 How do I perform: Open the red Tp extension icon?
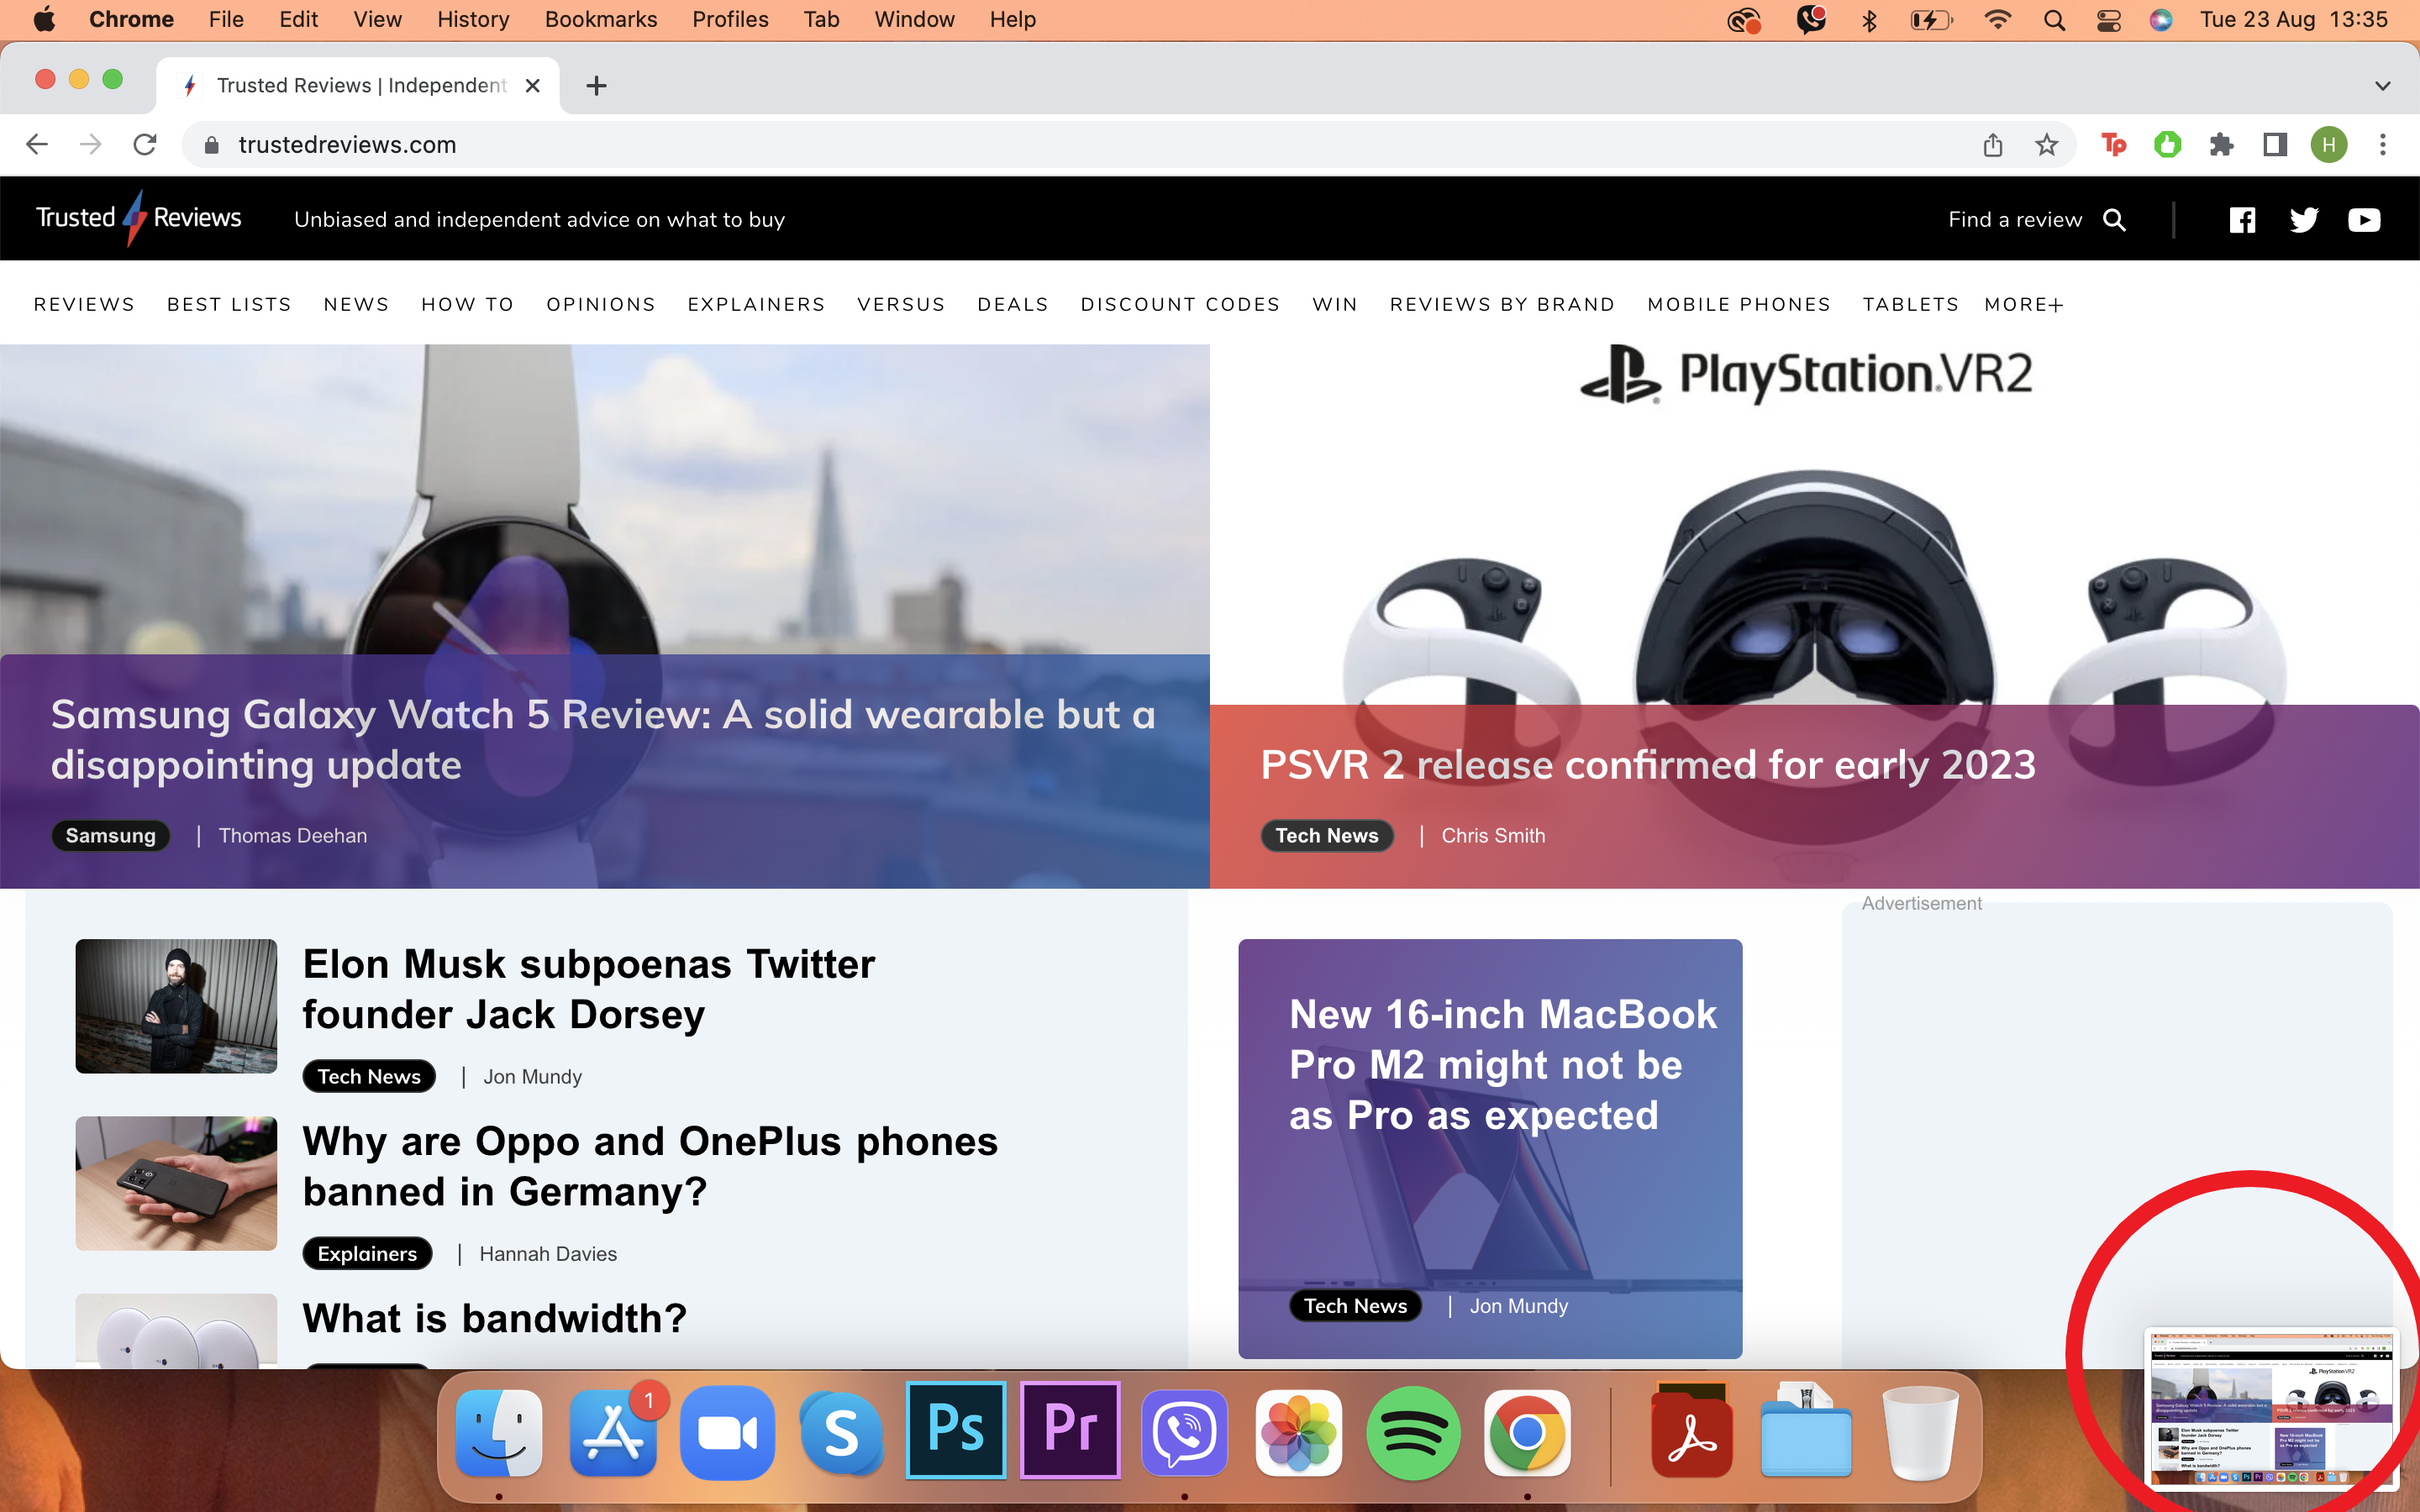(x=2114, y=145)
